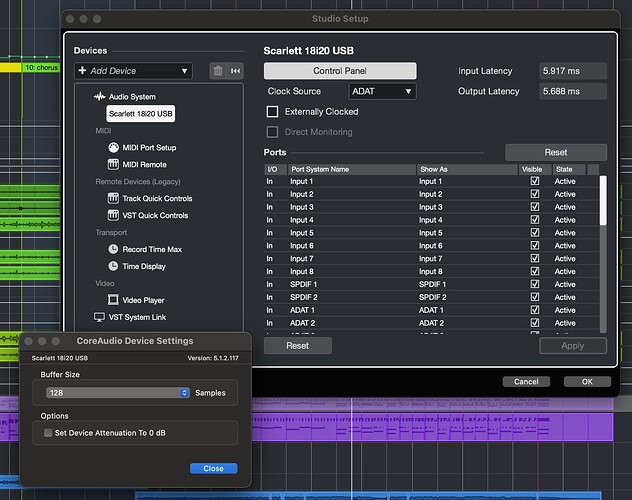Click the Control Panel button
The height and width of the screenshot is (500, 632).
pyautogui.click(x=340, y=71)
